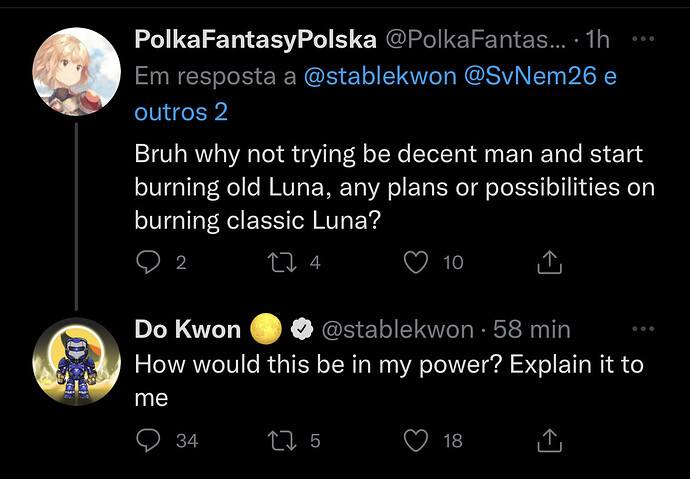Open the "1h" timestamp on first tweet

(x=599, y=40)
